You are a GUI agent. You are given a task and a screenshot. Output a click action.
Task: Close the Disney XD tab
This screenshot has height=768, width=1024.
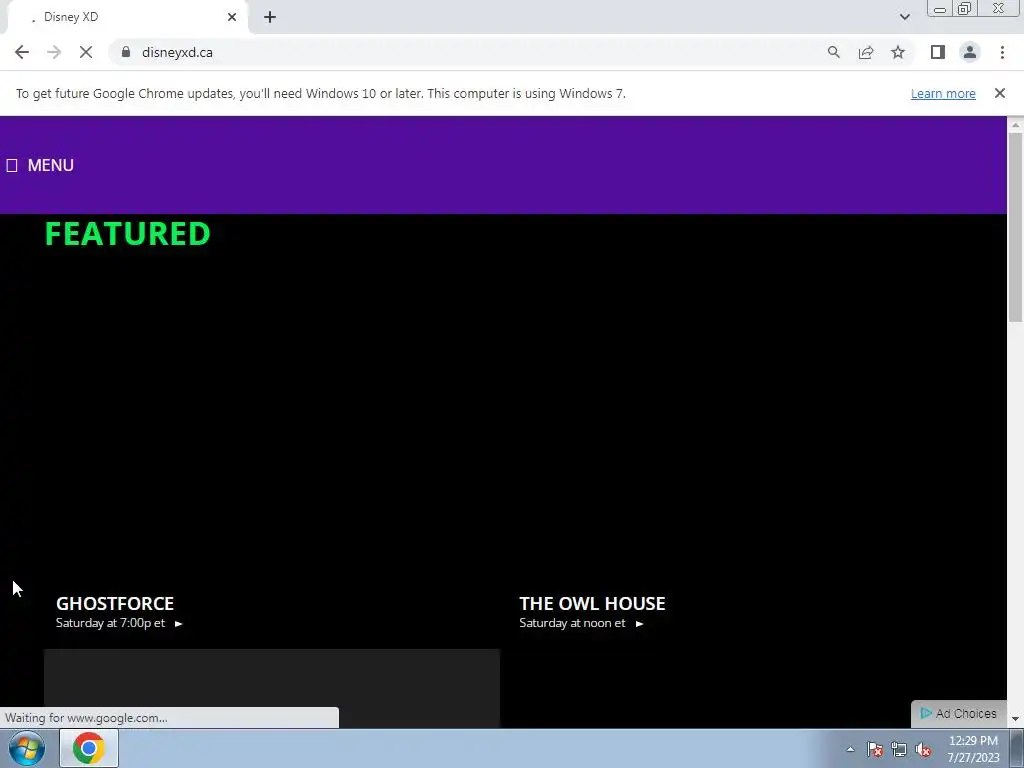coord(232,17)
